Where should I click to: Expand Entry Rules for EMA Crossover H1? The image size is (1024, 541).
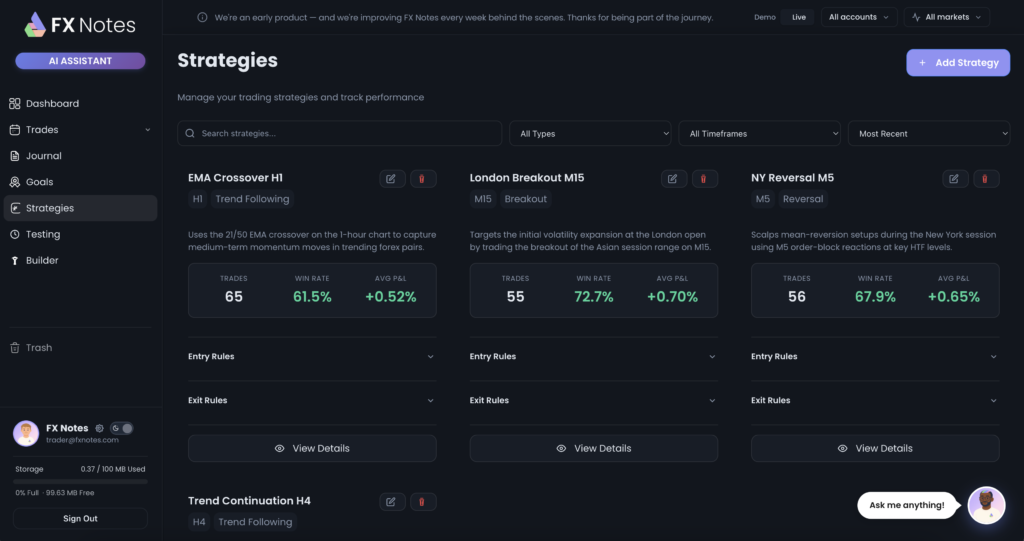pyautogui.click(x=312, y=357)
